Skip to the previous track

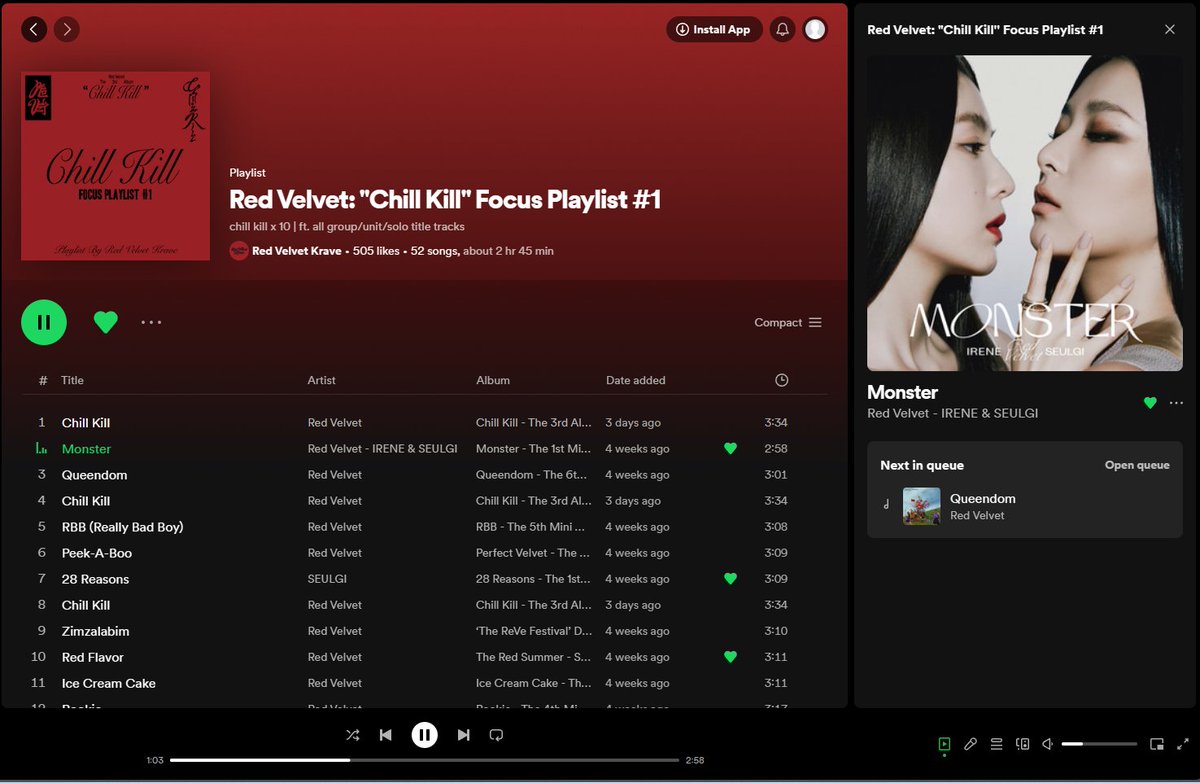386,735
